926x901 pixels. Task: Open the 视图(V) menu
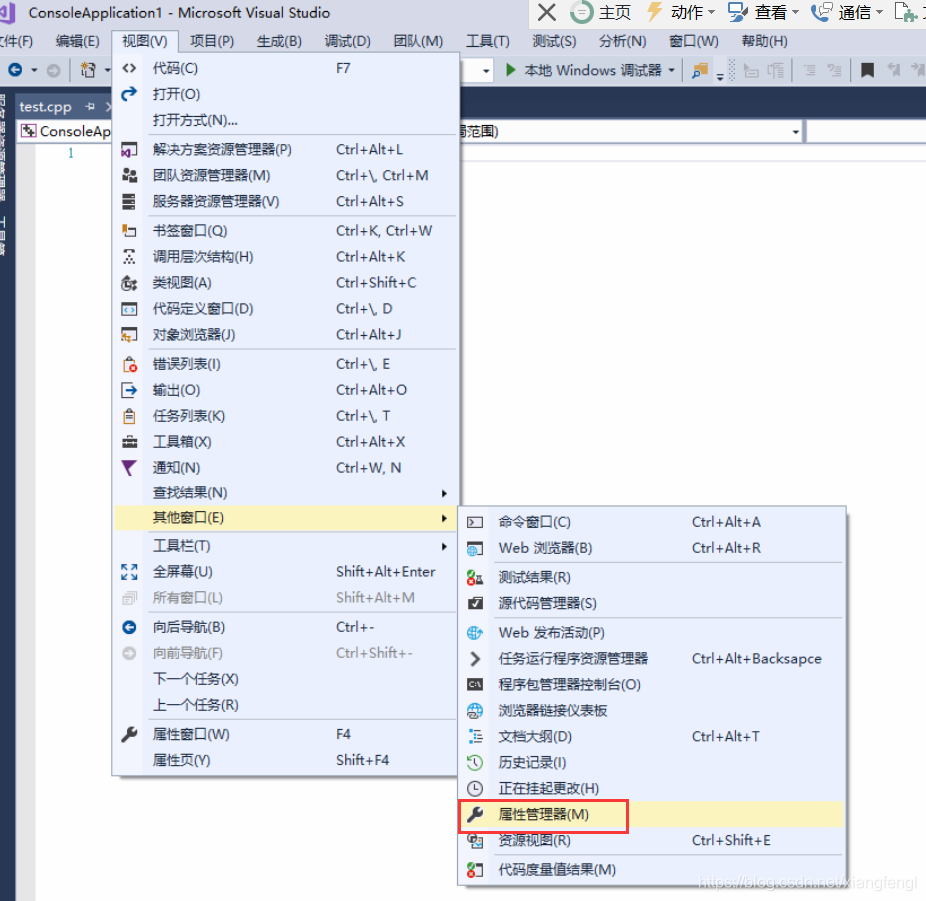145,41
